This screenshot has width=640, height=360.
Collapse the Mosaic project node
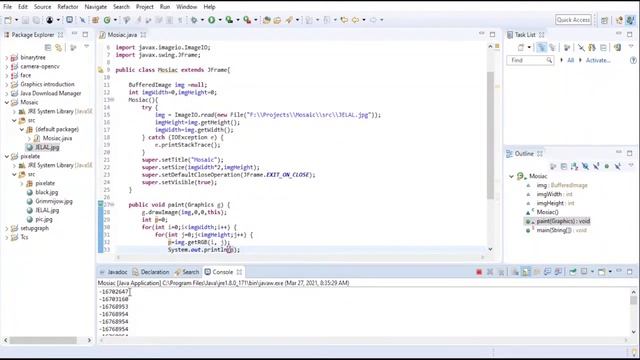[7, 102]
